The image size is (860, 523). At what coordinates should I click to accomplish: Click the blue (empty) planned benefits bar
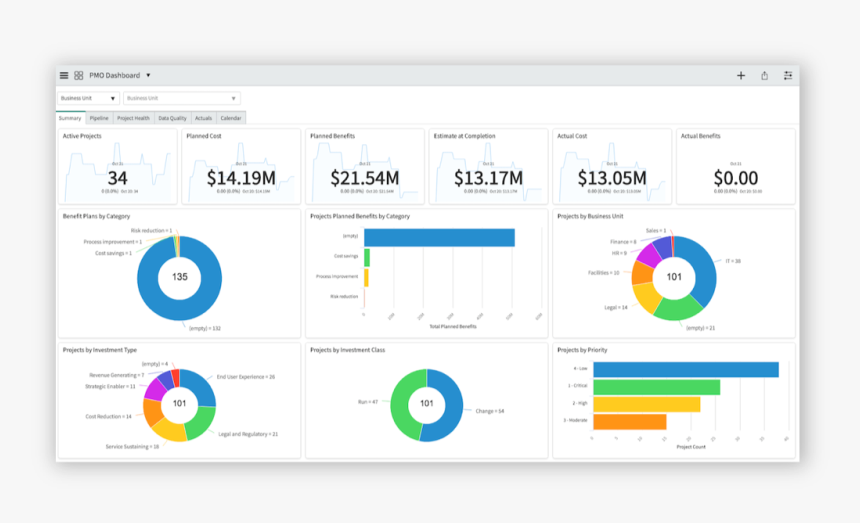(x=439, y=237)
